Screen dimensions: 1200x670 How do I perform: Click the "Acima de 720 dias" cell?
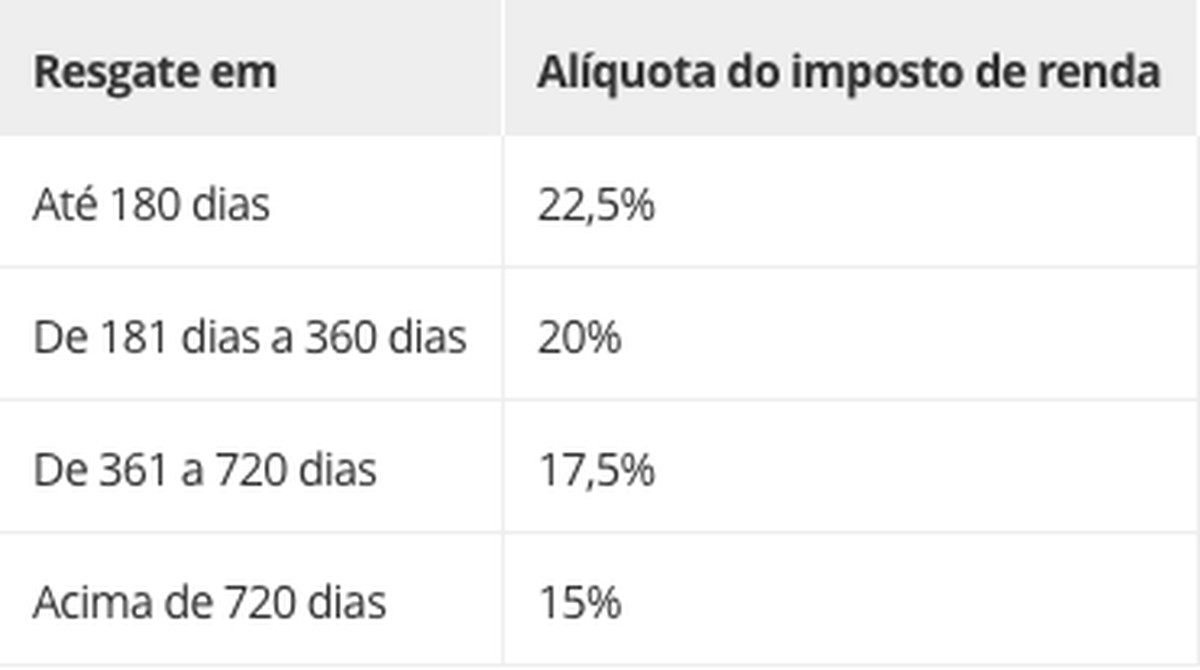point(209,603)
